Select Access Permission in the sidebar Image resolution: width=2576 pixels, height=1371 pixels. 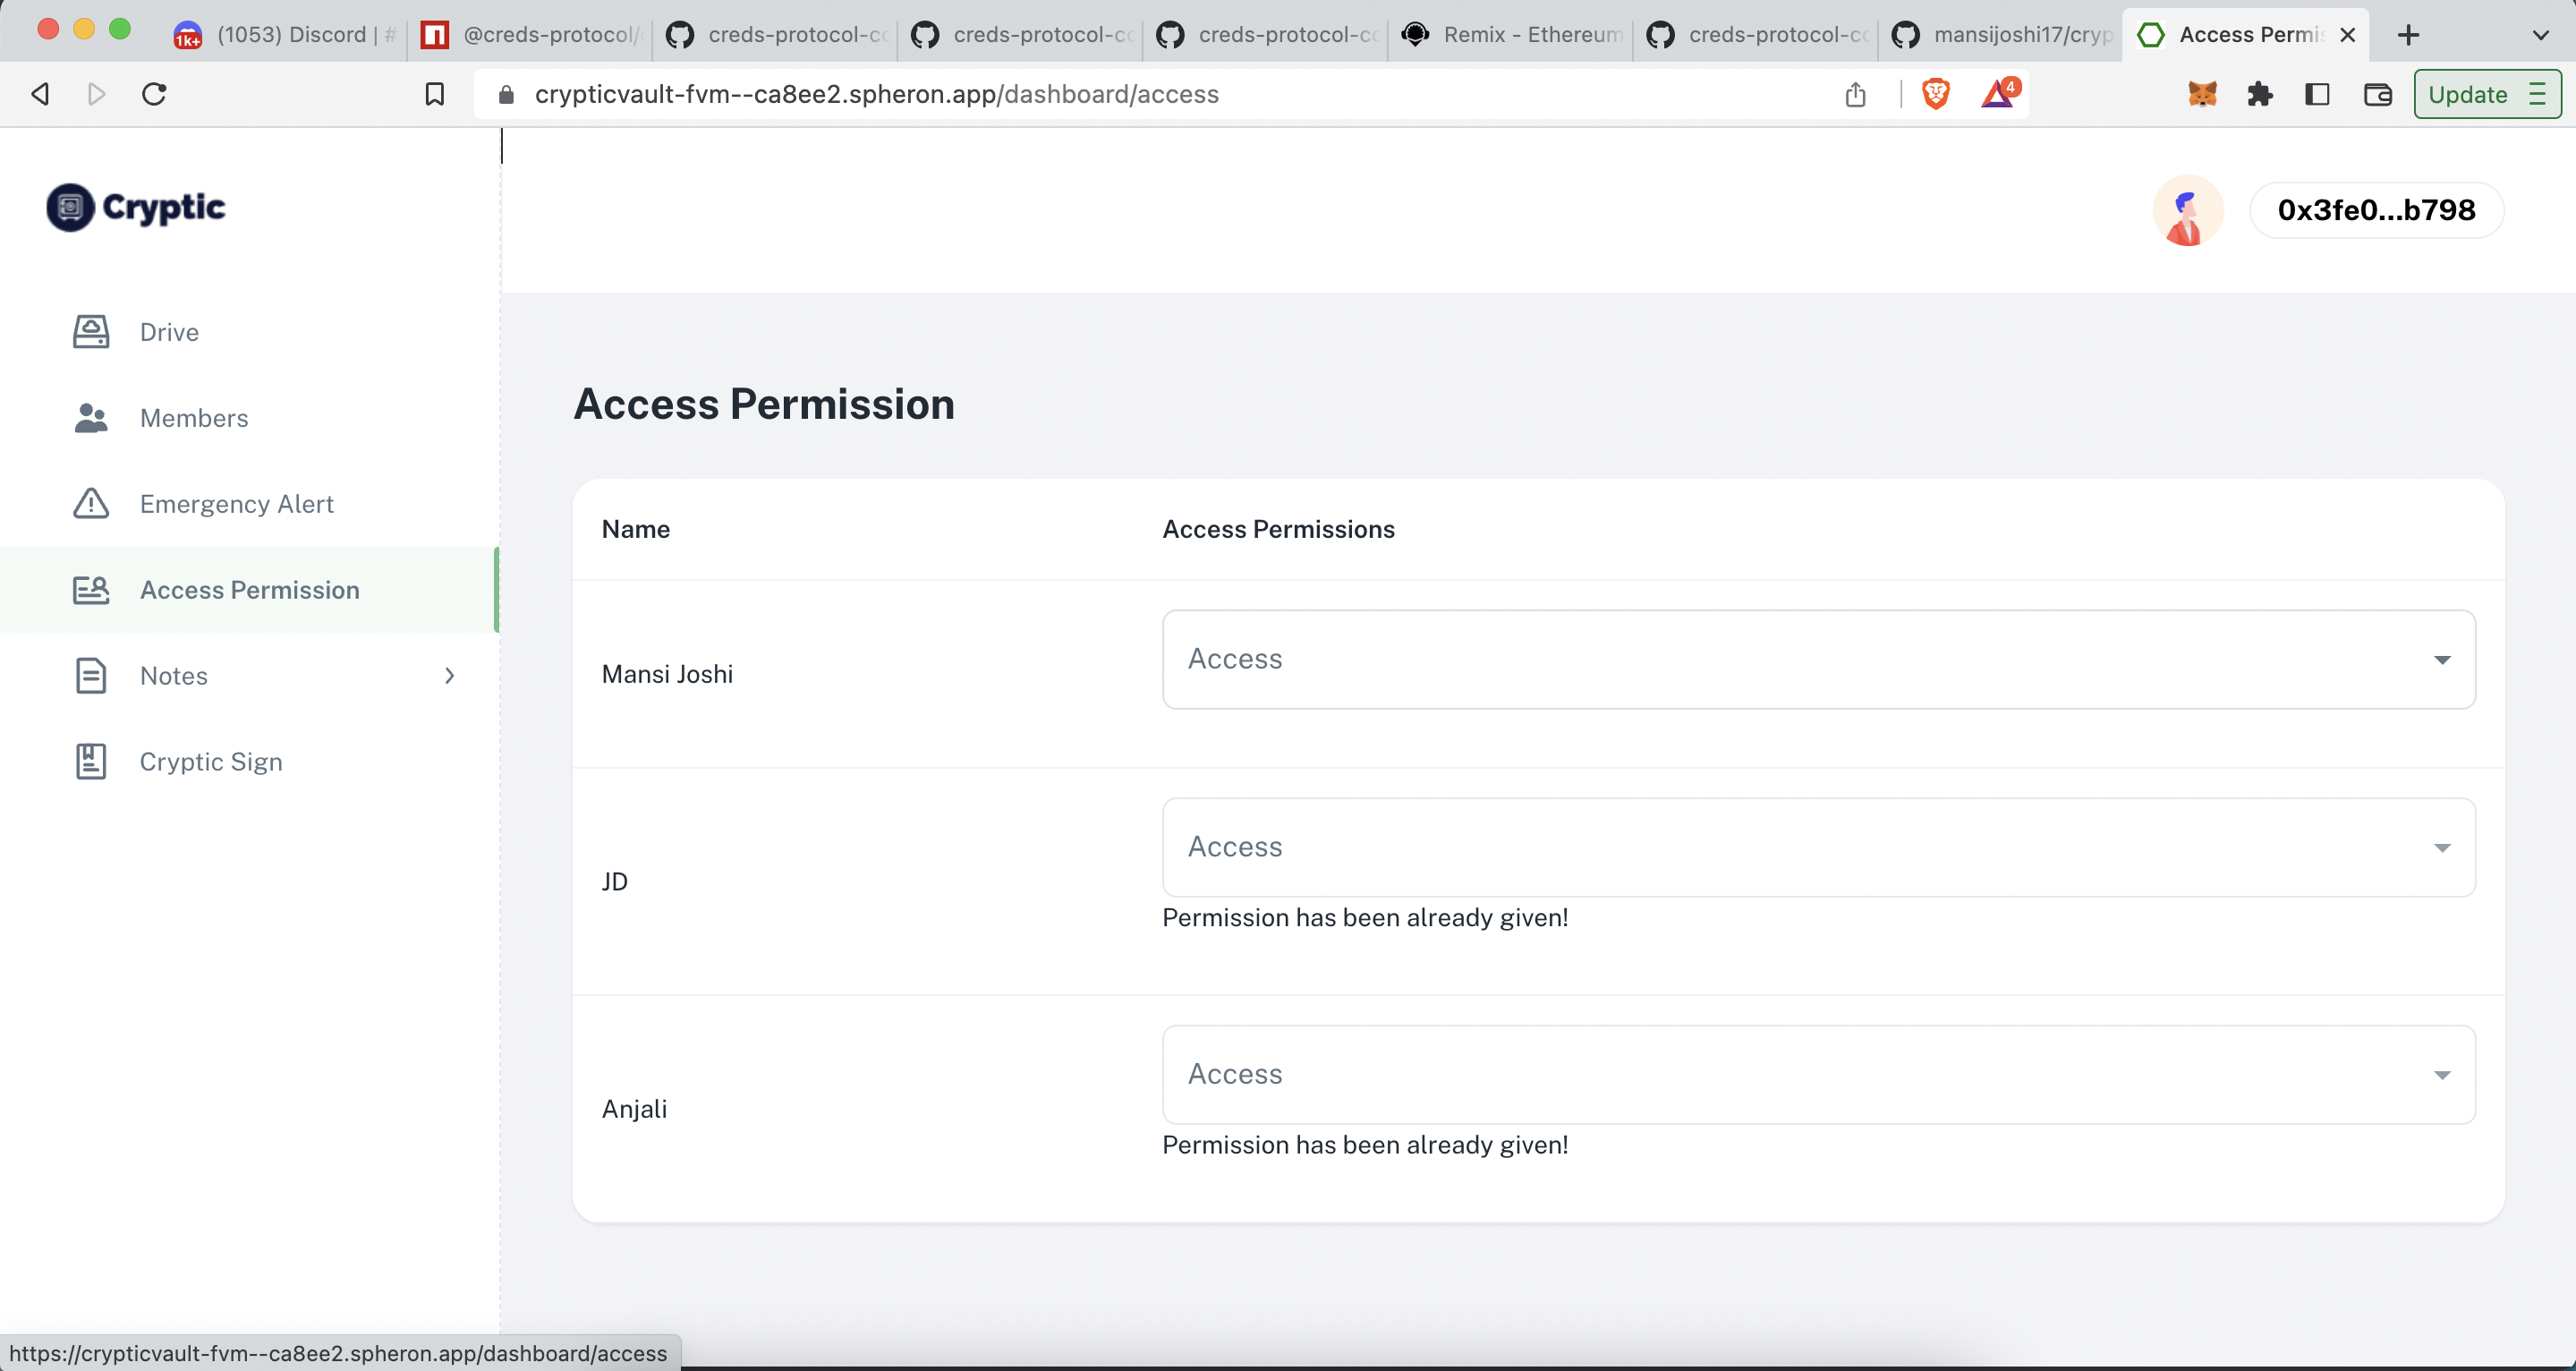tap(249, 590)
